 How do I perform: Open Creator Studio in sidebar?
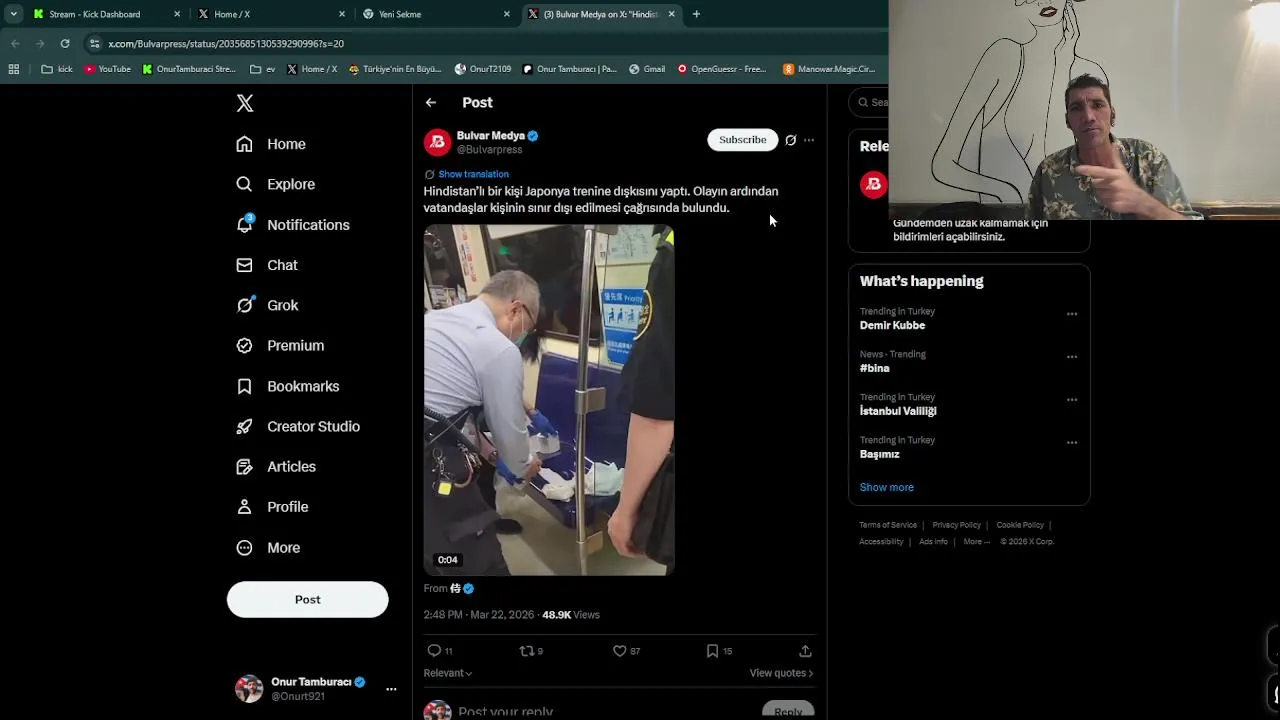pos(298,426)
